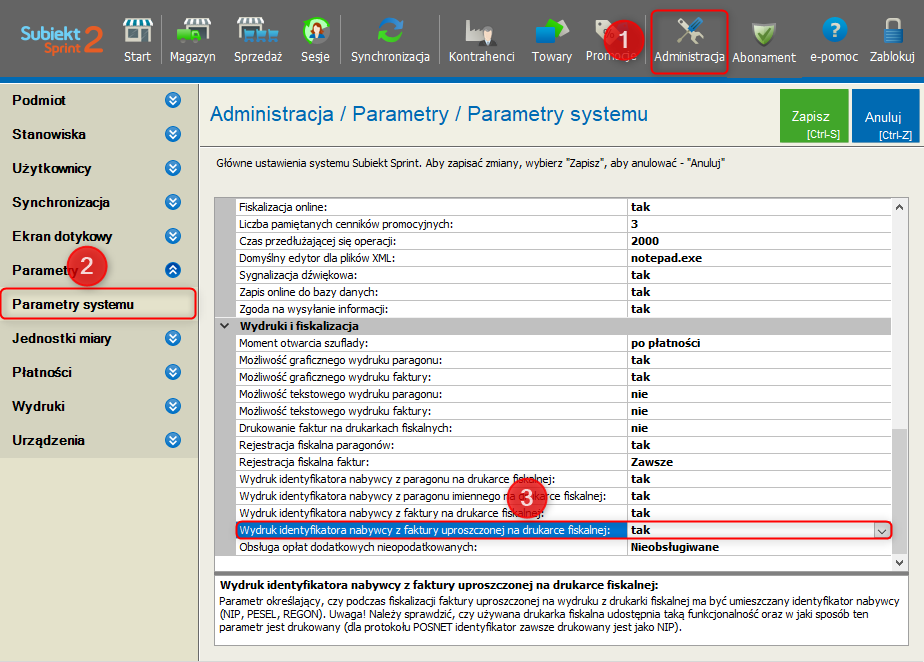924x662 pixels.
Task: Open dropdown for Wydruk identyfikatora faktury uproszczonej
Action: click(881, 531)
